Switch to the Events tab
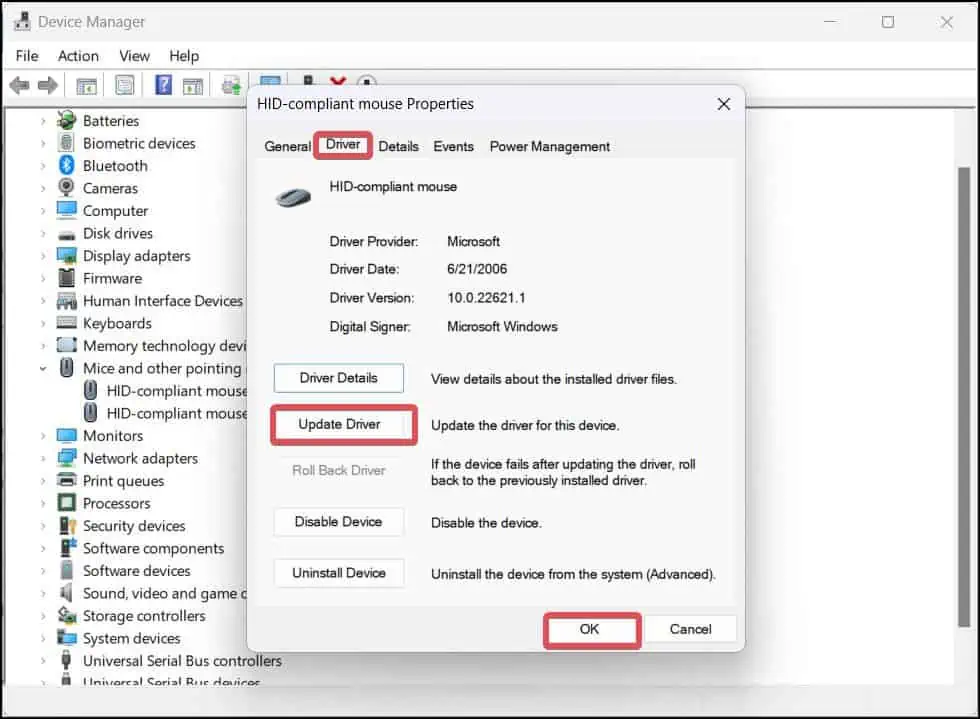The height and width of the screenshot is (719, 980). [453, 146]
